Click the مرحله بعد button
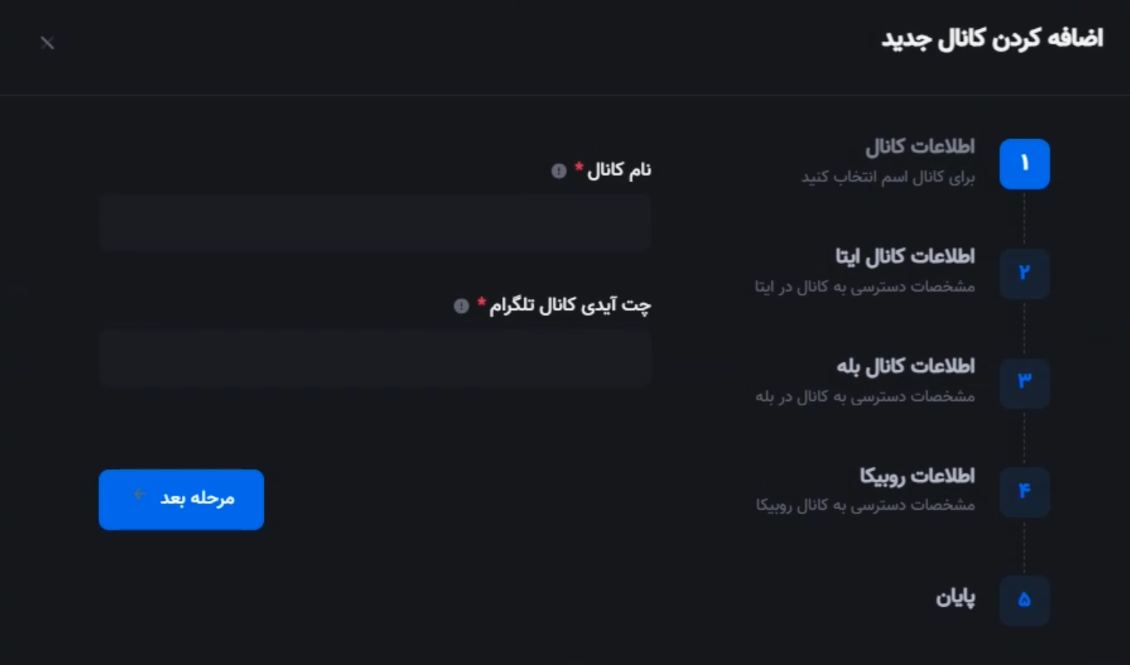The height and width of the screenshot is (665, 1130). coord(181,499)
